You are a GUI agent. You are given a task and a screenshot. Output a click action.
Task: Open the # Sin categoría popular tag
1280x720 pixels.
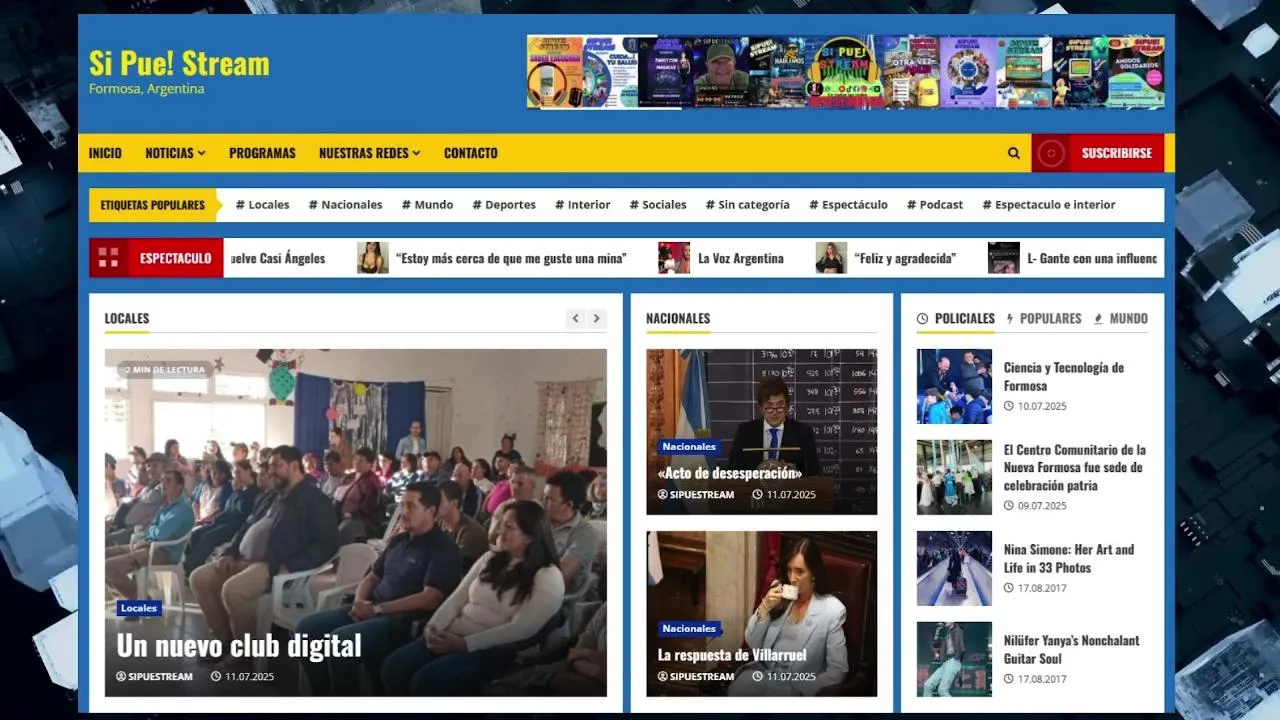point(747,205)
